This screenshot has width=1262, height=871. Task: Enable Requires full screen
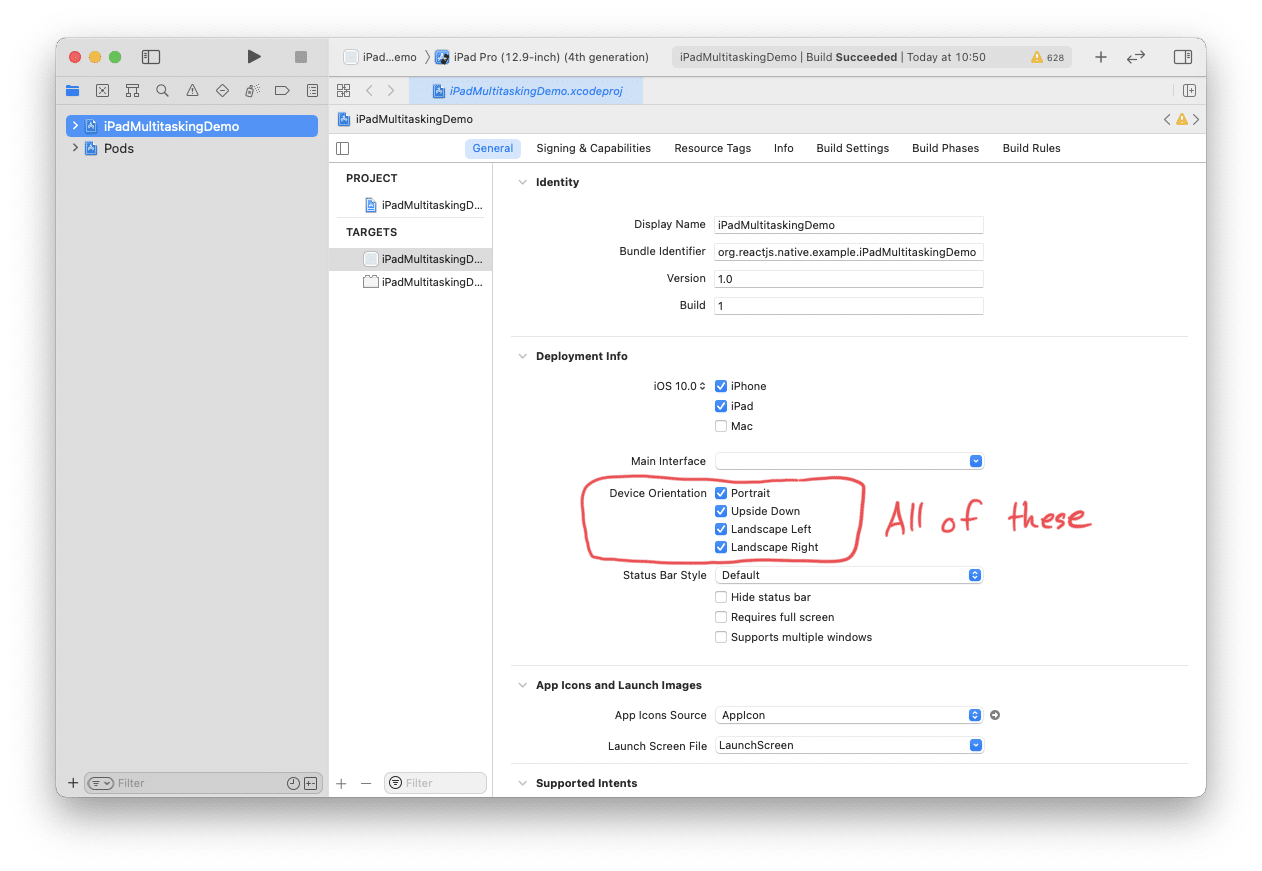coord(721,617)
